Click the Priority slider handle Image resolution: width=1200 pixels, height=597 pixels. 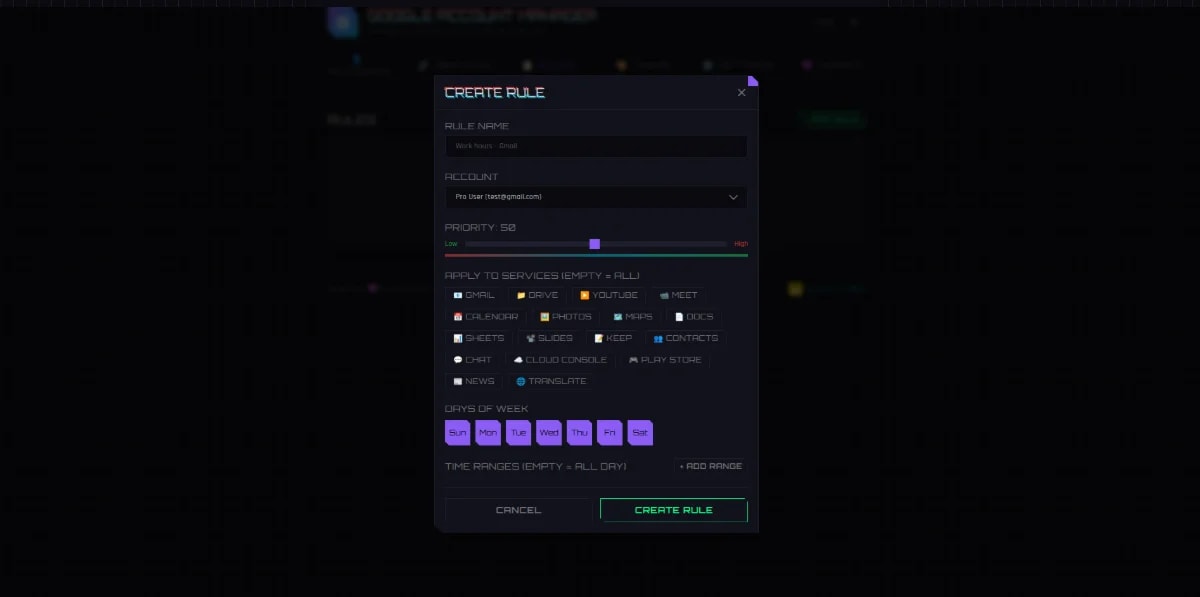click(595, 244)
